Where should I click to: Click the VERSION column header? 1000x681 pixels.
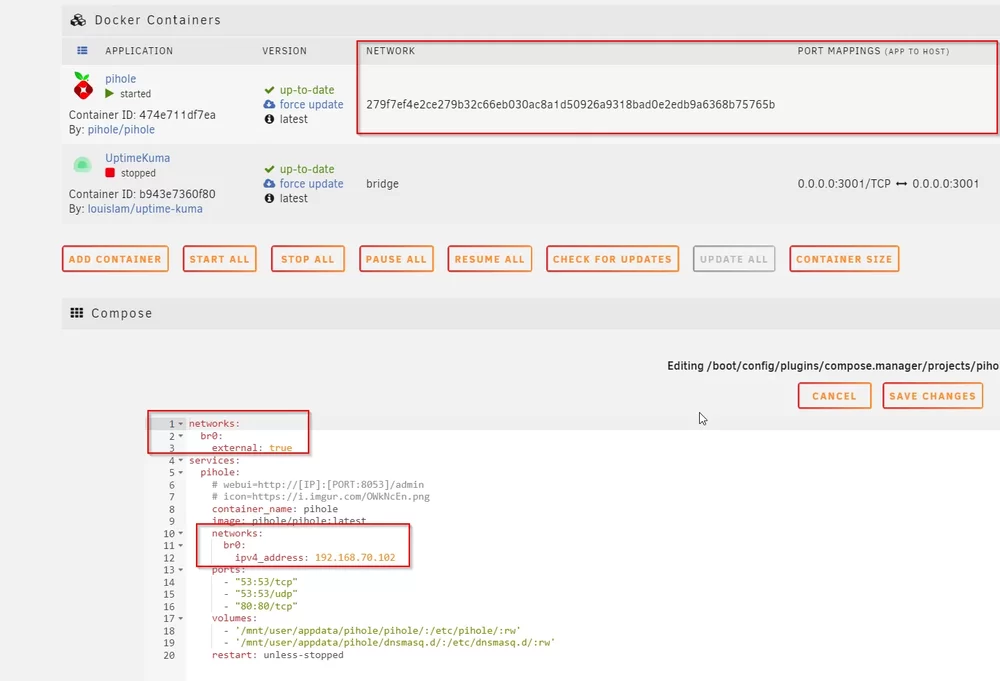point(284,51)
